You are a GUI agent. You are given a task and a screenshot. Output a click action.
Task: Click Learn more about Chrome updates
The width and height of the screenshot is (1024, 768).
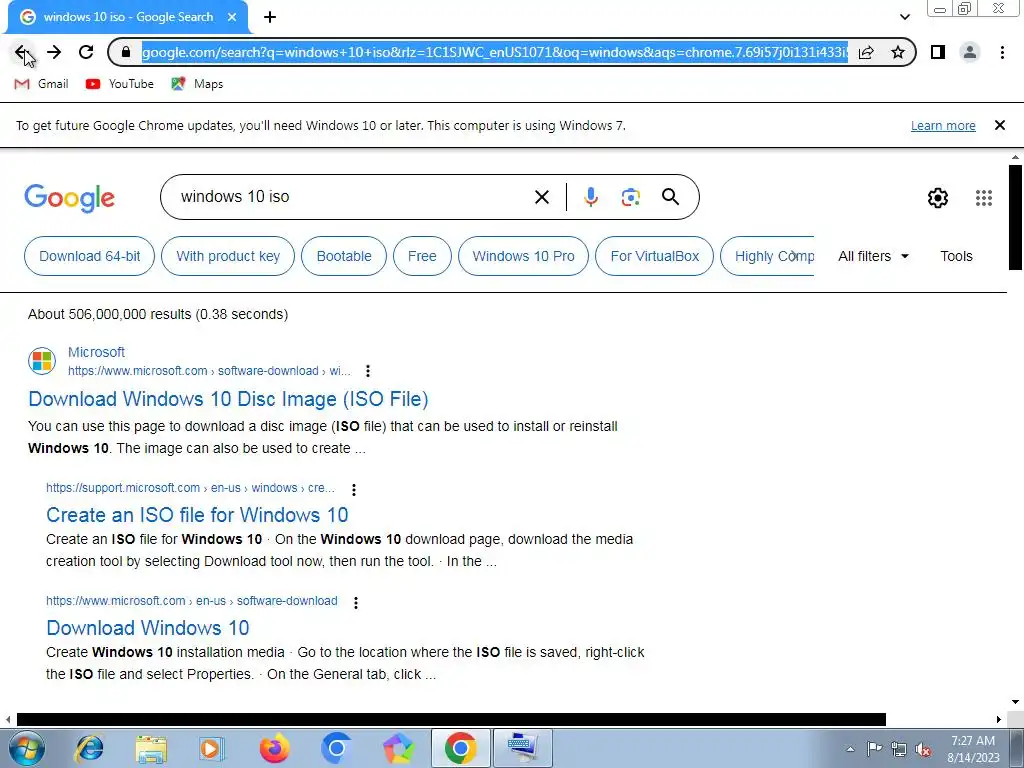coord(943,125)
